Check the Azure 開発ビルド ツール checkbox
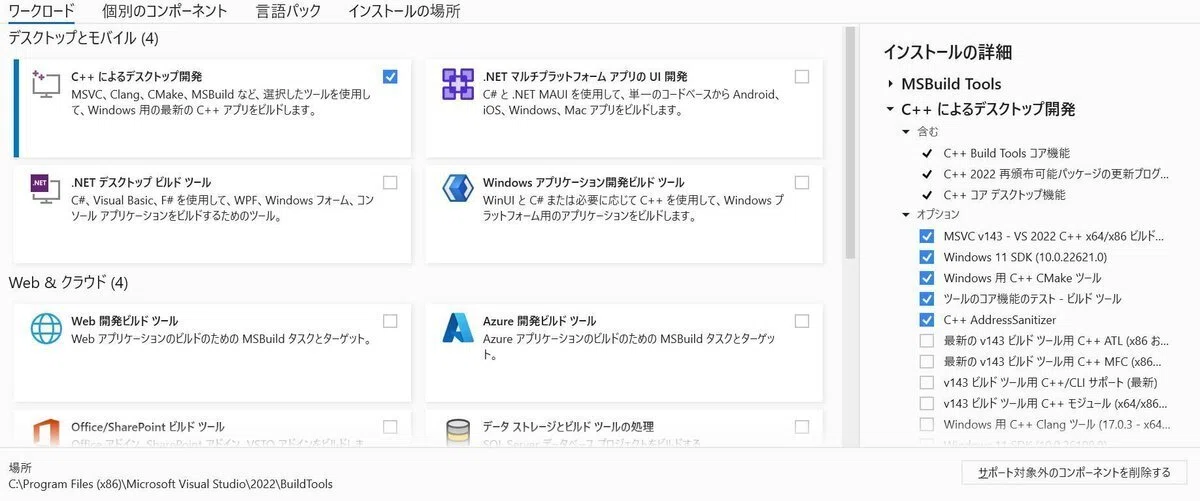The image size is (1200, 501). click(x=802, y=321)
